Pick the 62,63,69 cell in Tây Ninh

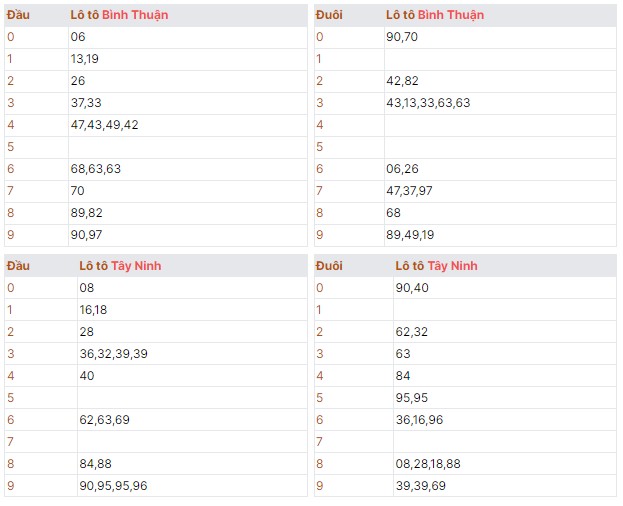104,420
